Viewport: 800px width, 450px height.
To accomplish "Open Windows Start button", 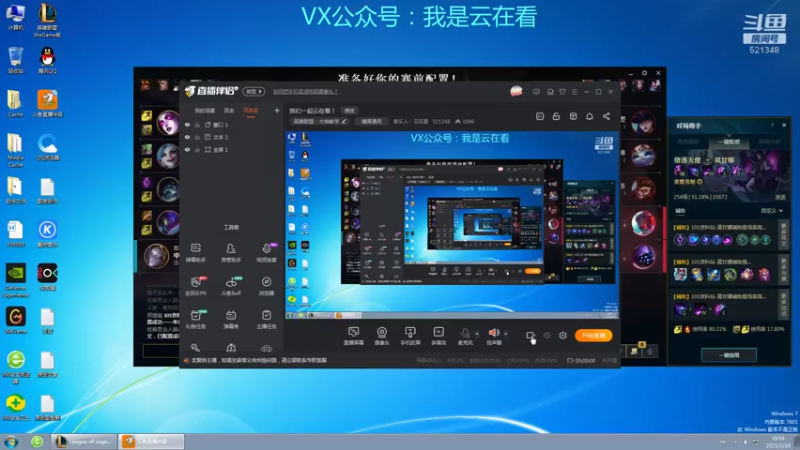I will (x=11, y=441).
